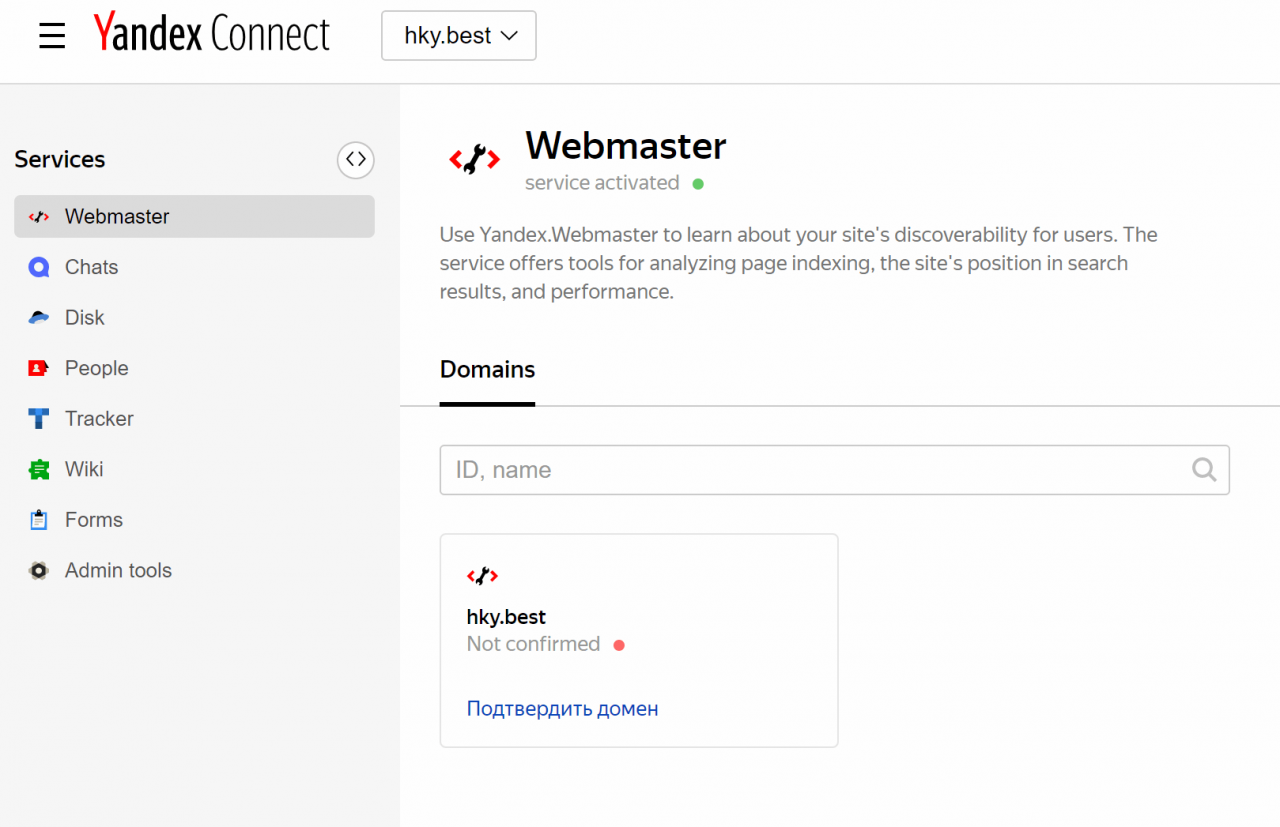Click the magnifier search icon

[1204, 470]
